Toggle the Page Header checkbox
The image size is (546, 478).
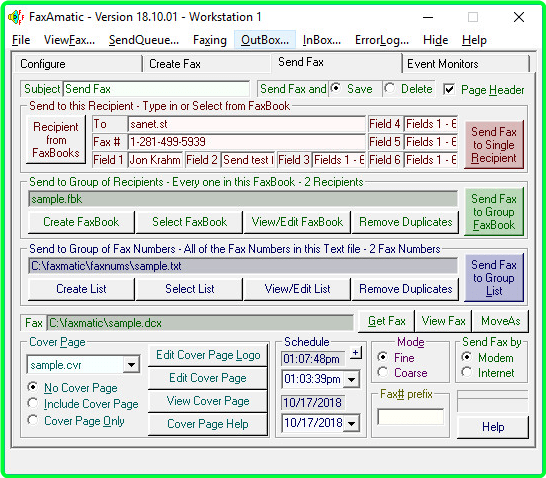pyautogui.click(x=449, y=89)
